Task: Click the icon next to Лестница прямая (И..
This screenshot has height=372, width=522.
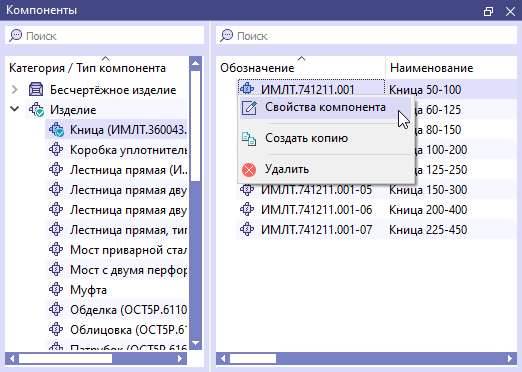Action: click(56, 169)
